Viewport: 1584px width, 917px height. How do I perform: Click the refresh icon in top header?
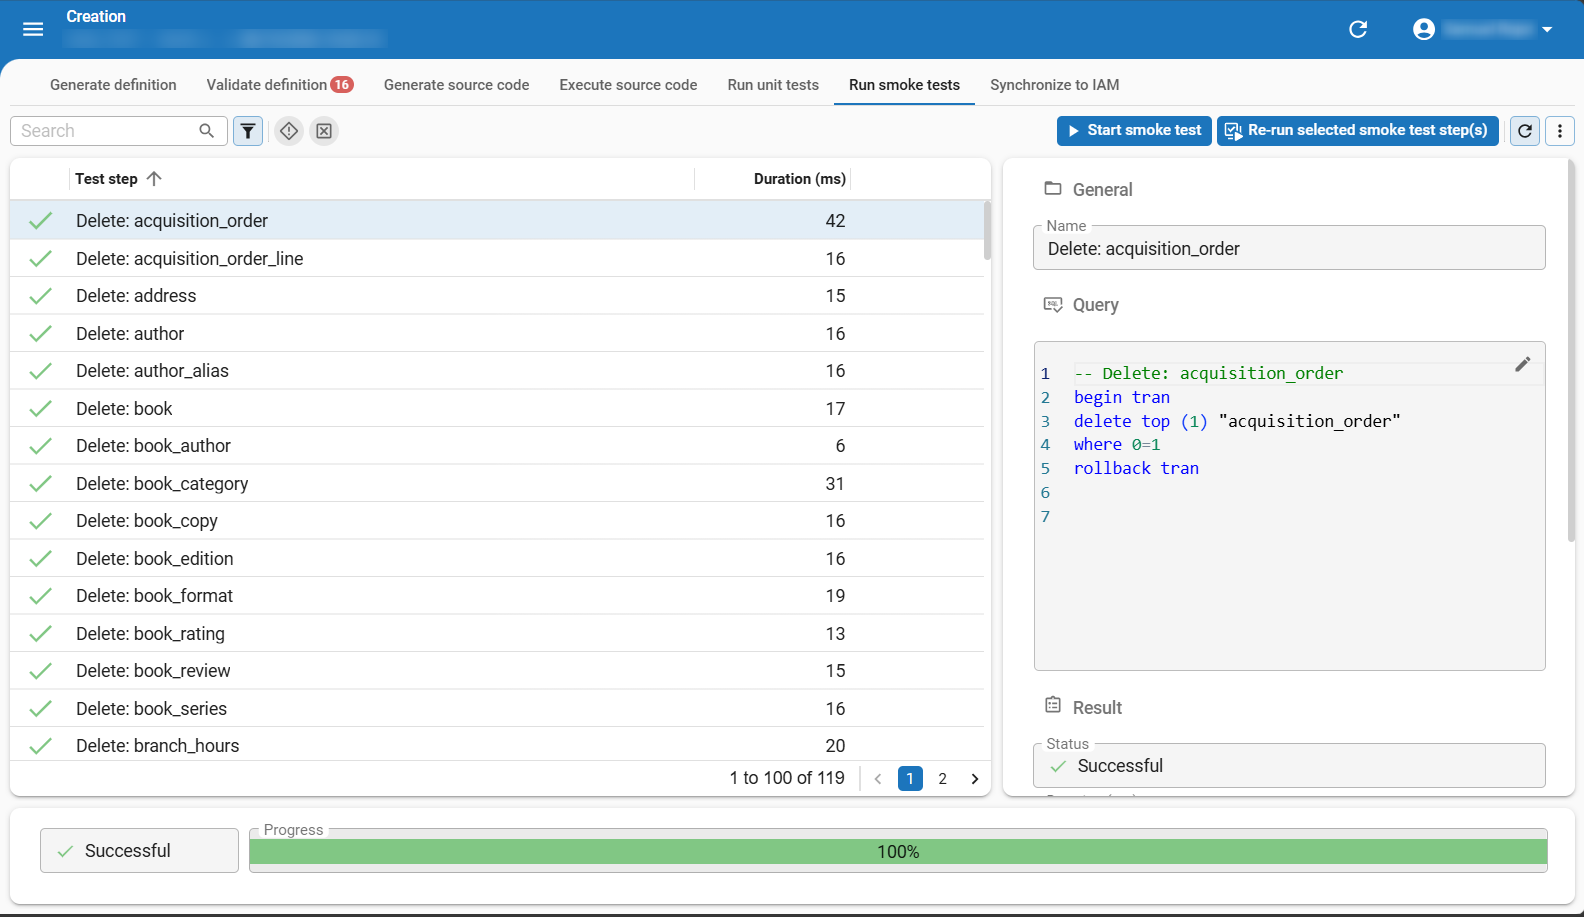pos(1358,29)
